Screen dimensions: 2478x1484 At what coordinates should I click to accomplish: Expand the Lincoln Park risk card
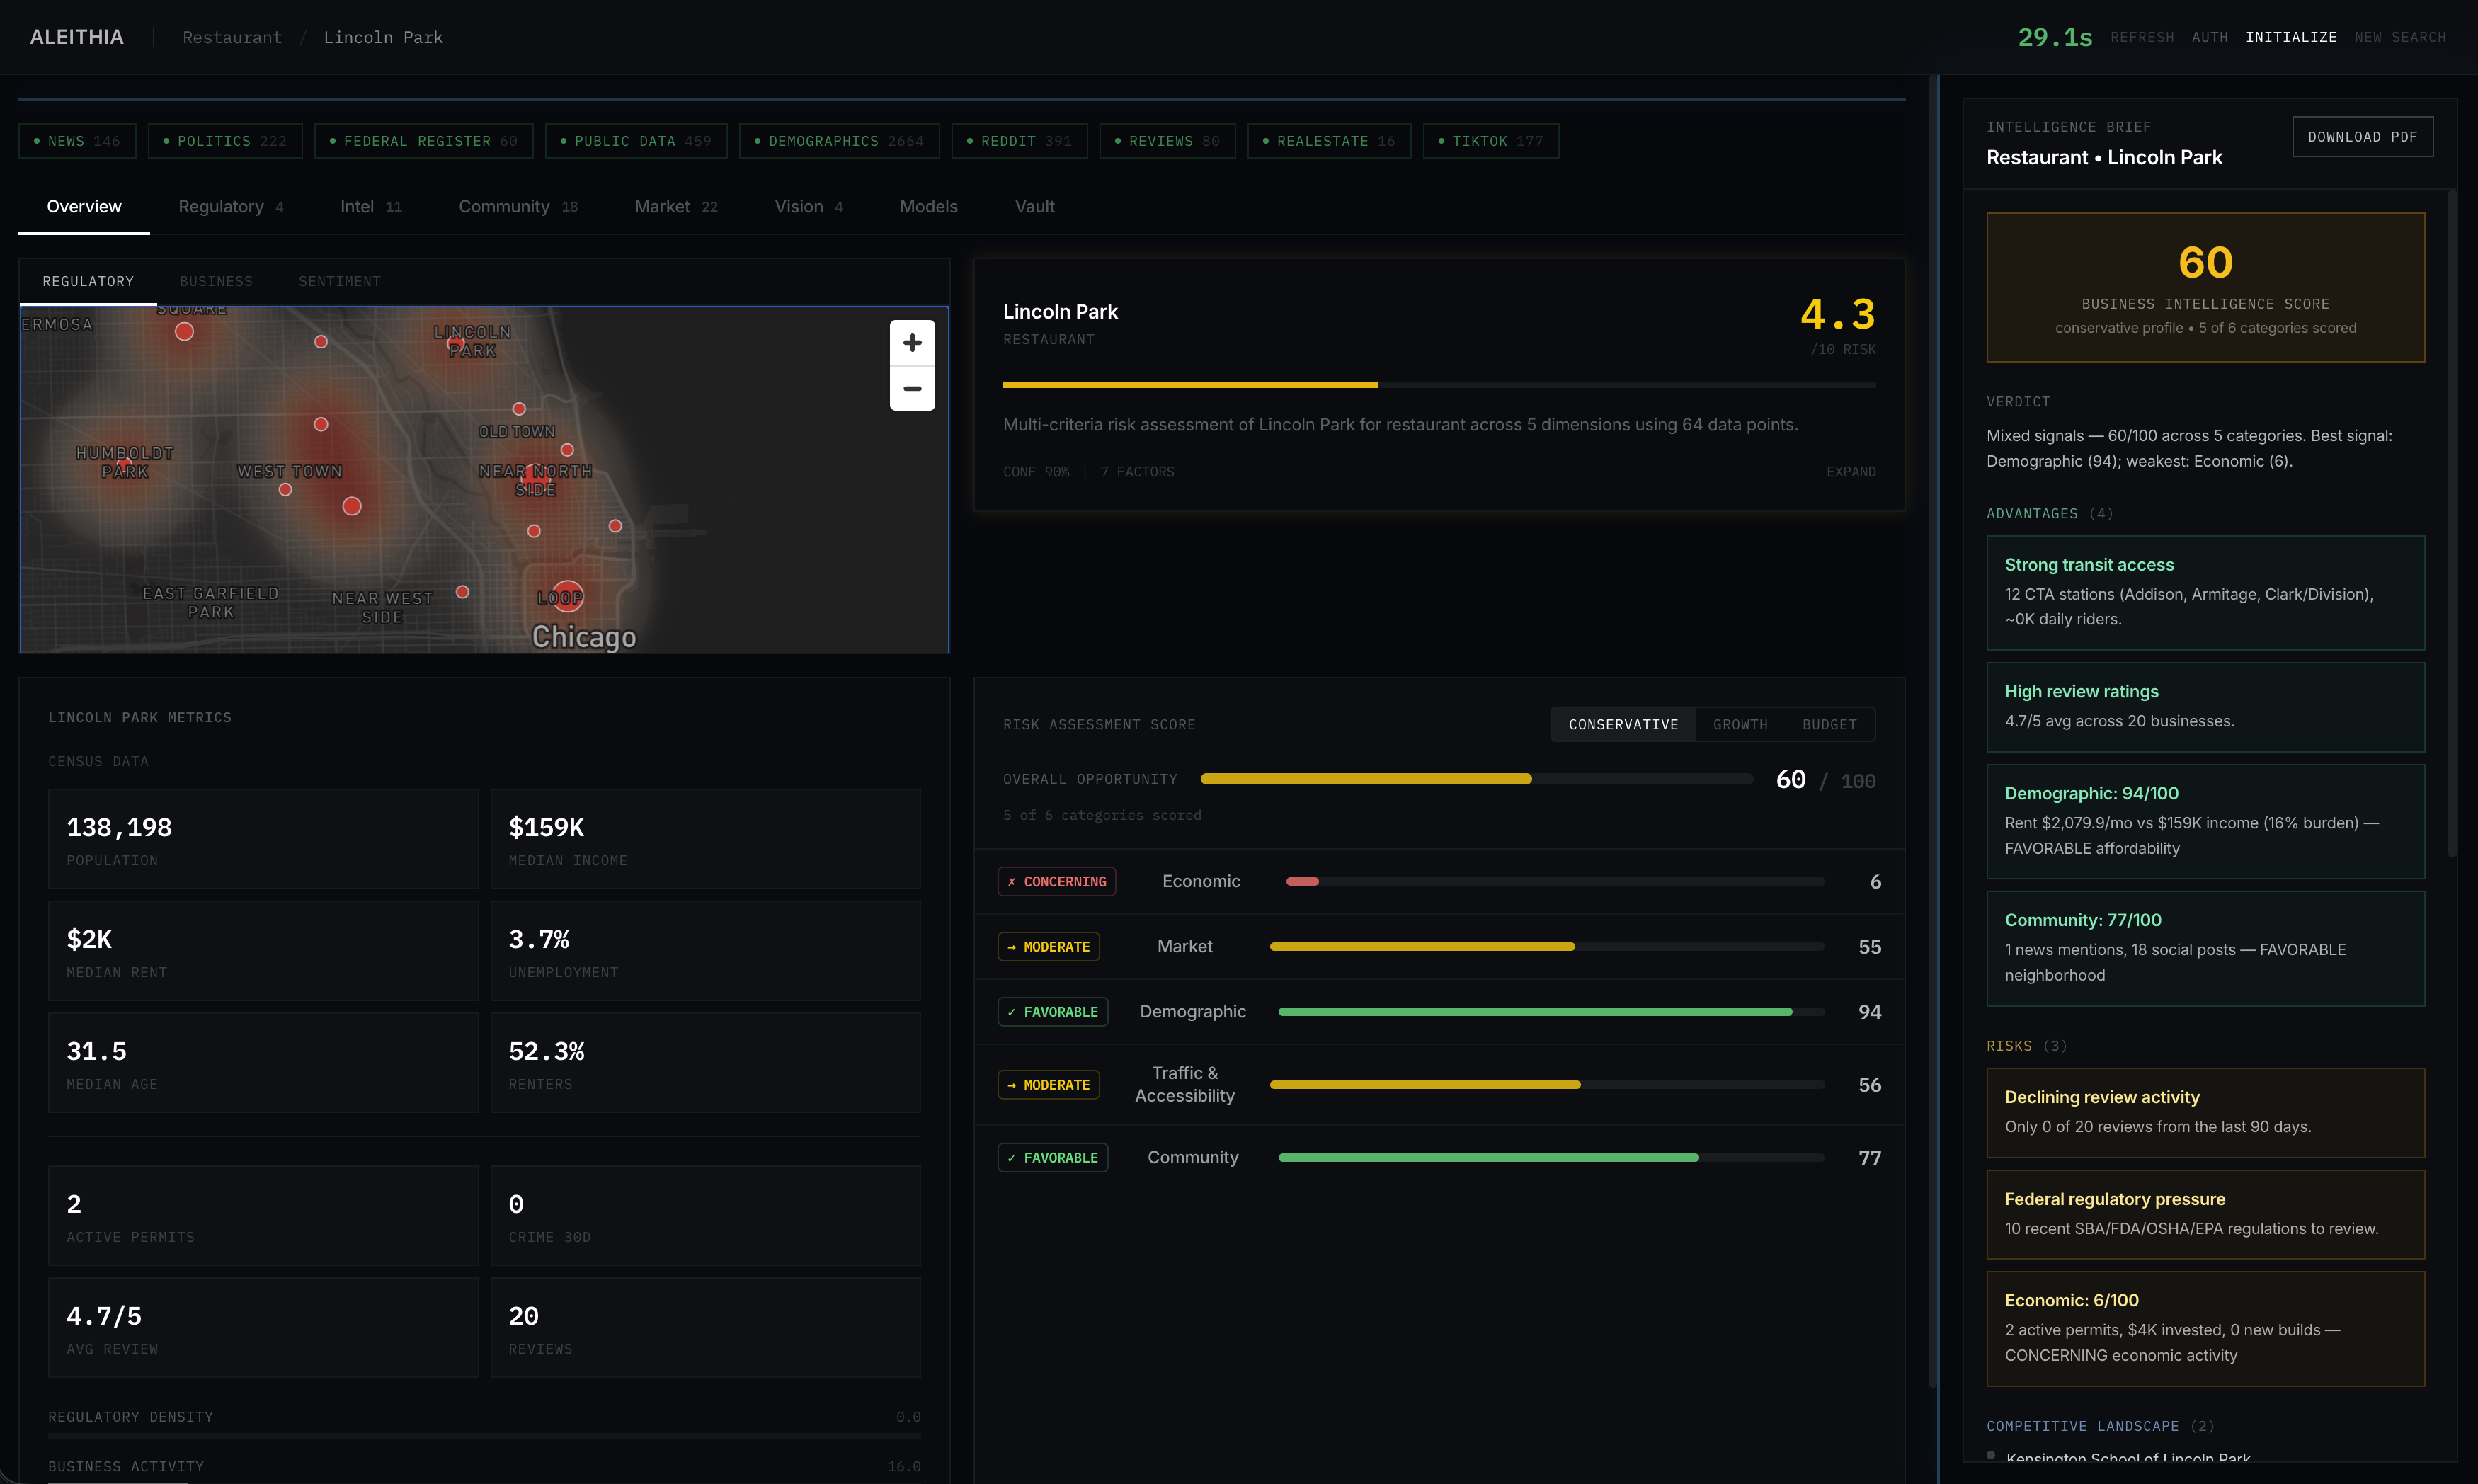pos(1850,472)
